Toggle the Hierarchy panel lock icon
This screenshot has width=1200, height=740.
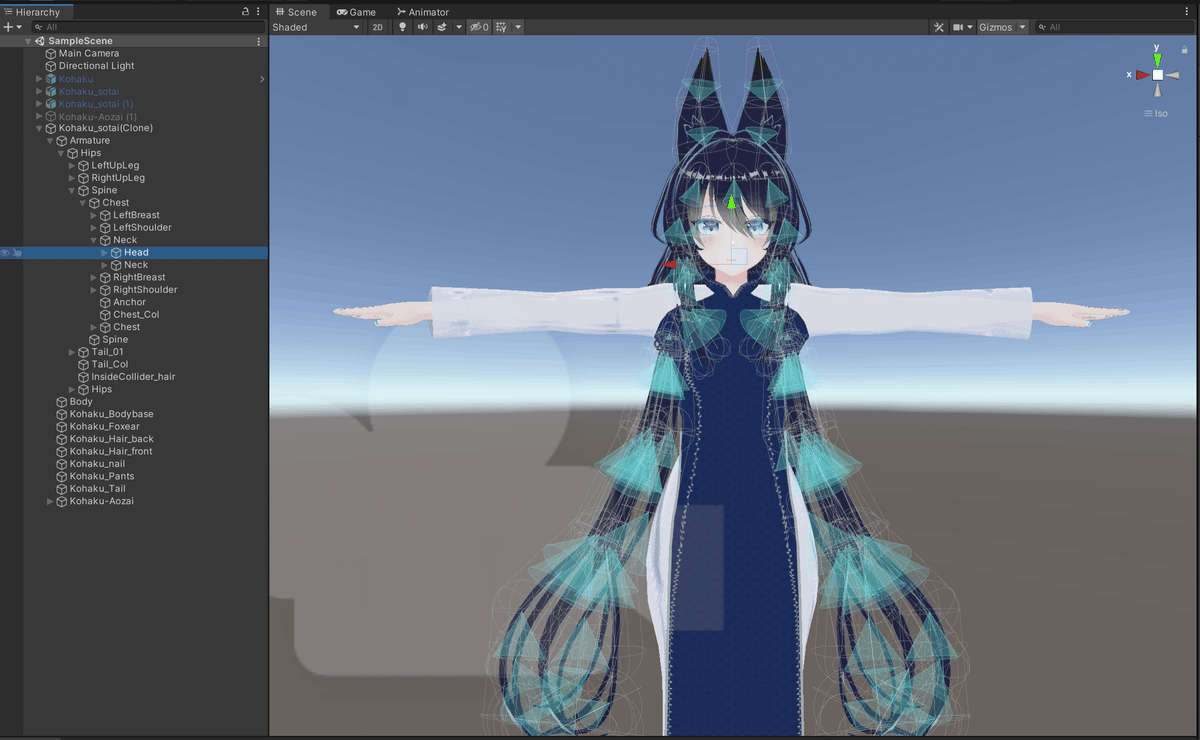tap(246, 12)
